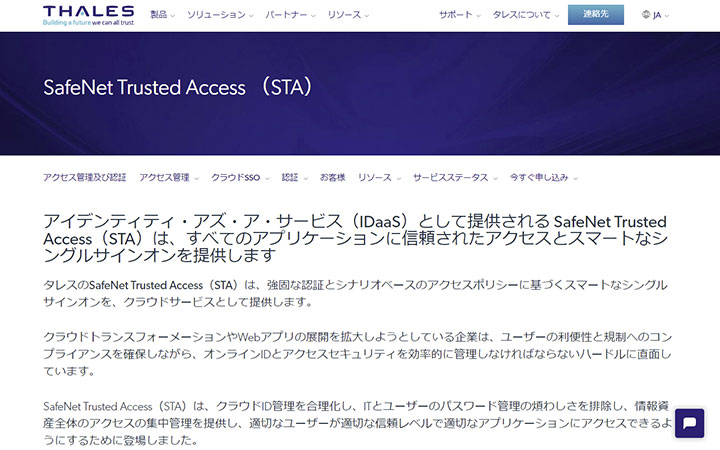Expand the 認証 submenu

294,177
